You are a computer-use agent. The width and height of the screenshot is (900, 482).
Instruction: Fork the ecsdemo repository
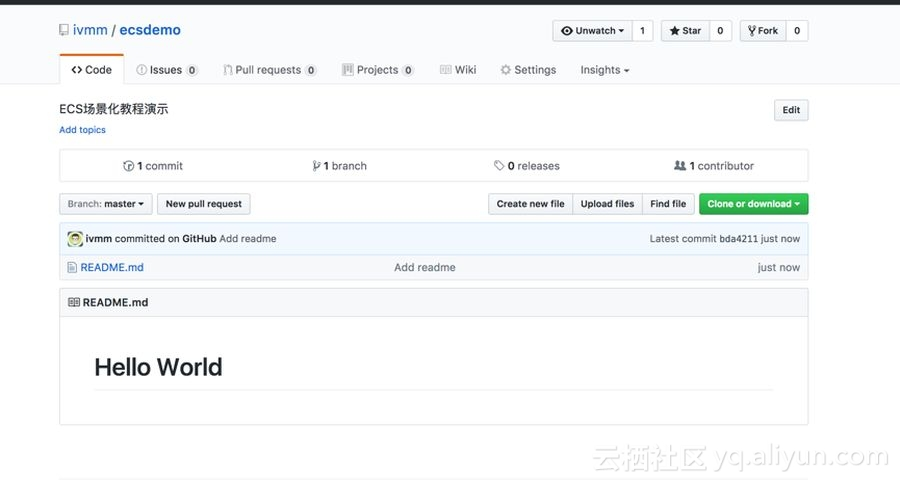763,31
